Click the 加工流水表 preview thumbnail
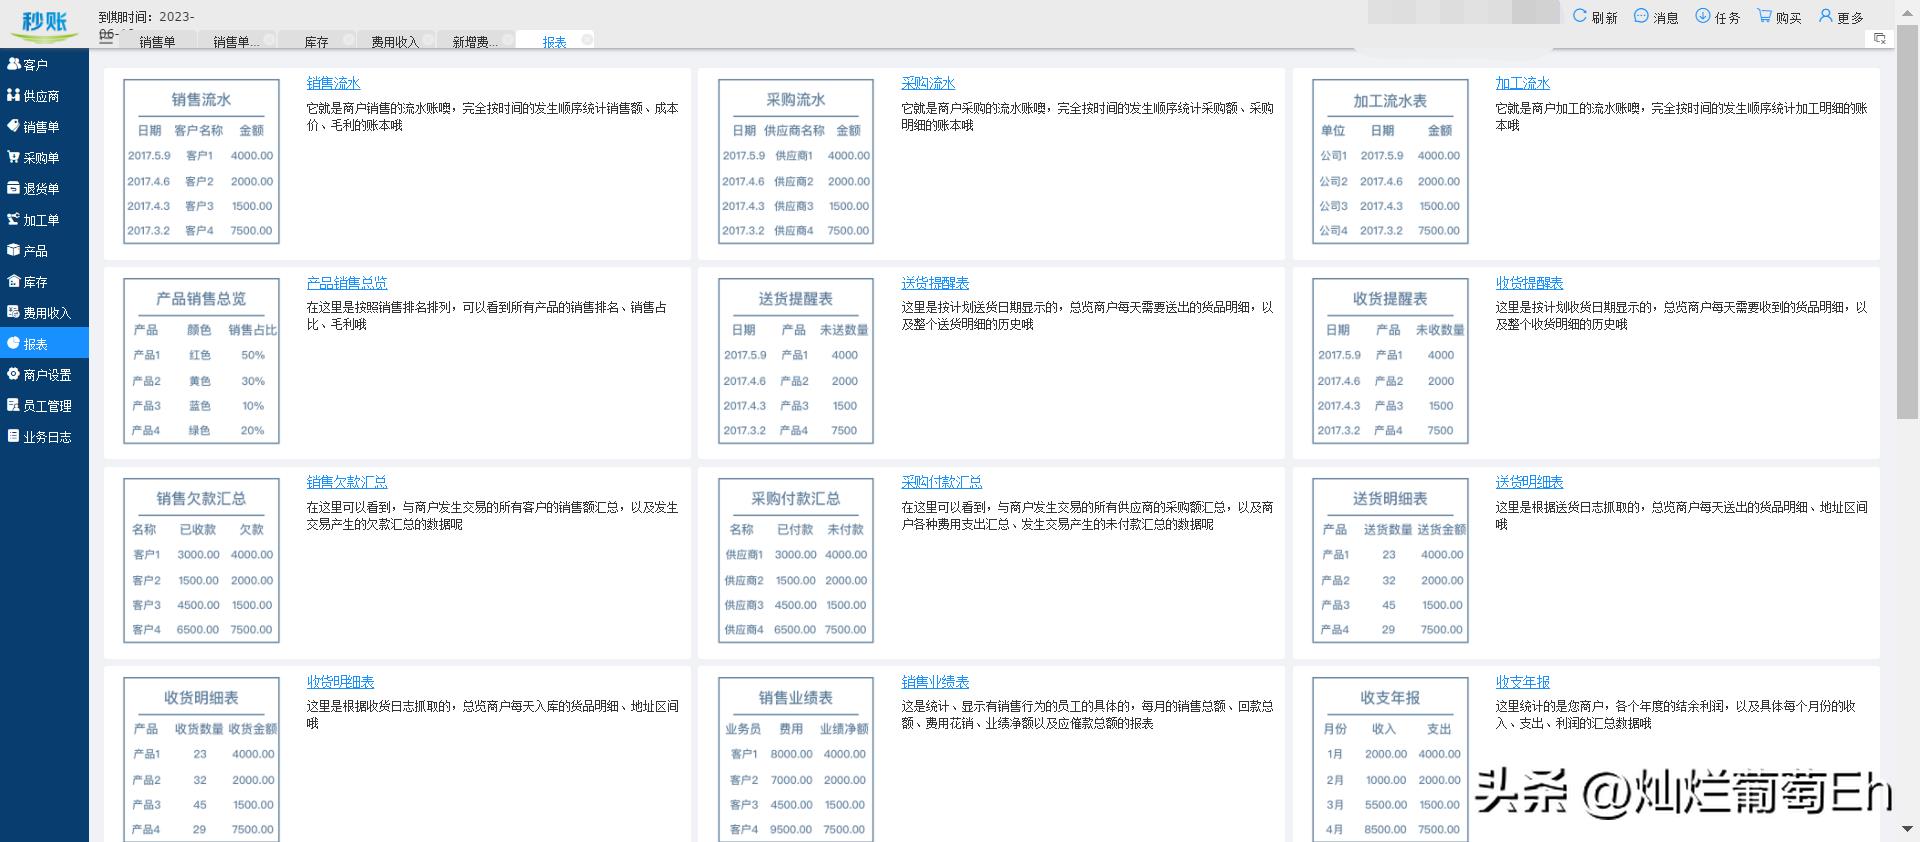 1390,162
